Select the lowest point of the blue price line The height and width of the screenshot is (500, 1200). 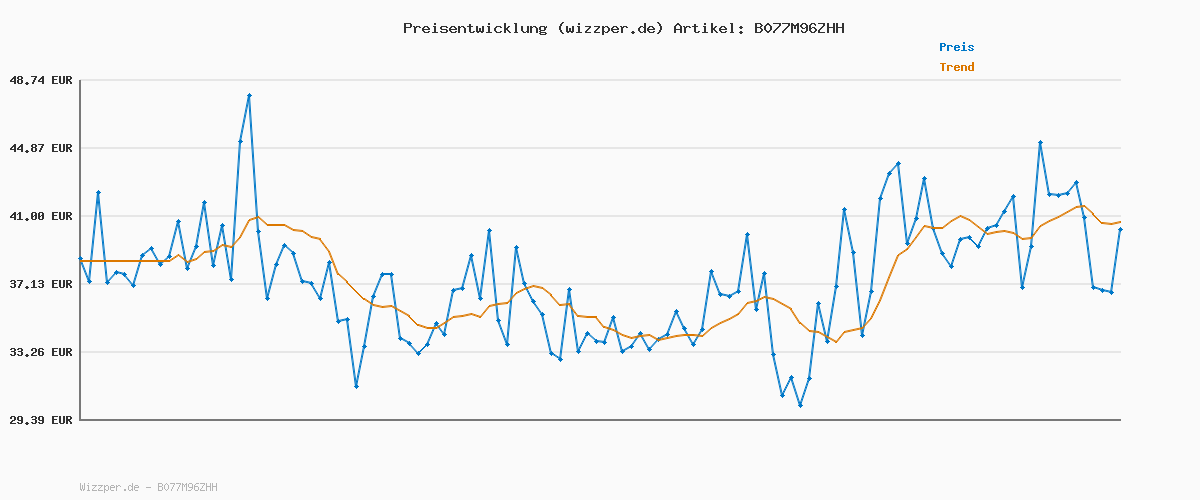pos(800,405)
